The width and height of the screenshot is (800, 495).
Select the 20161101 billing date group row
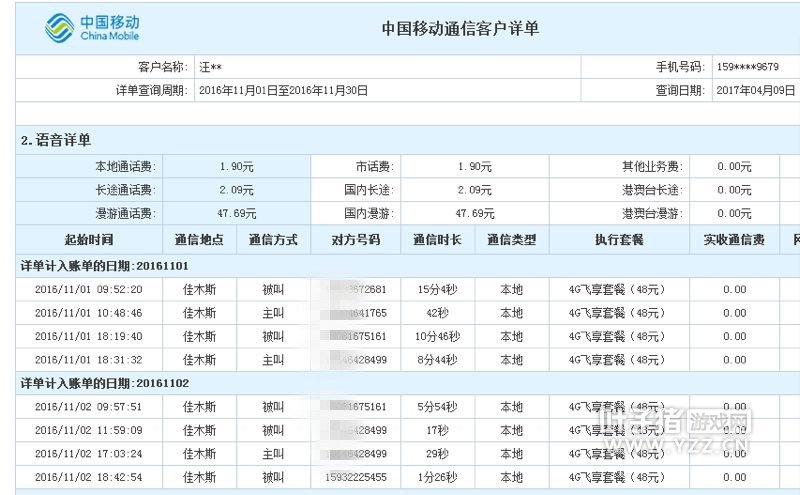click(105, 265)
